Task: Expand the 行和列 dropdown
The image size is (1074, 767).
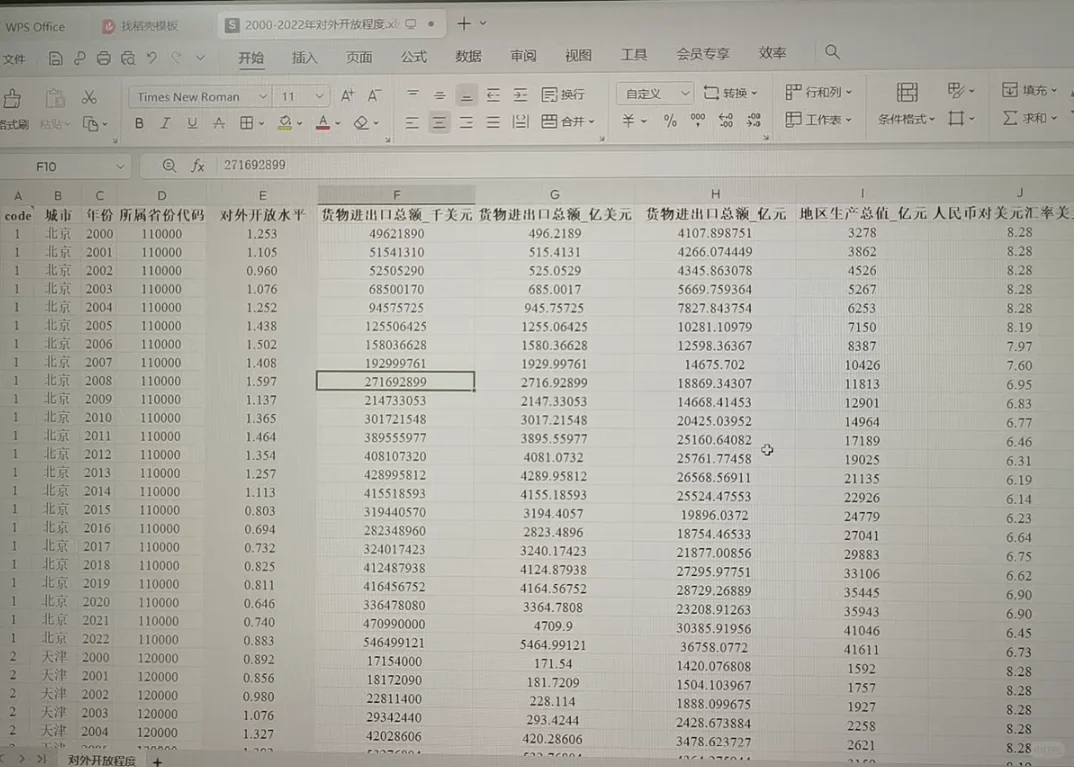Action: [849, 92]
